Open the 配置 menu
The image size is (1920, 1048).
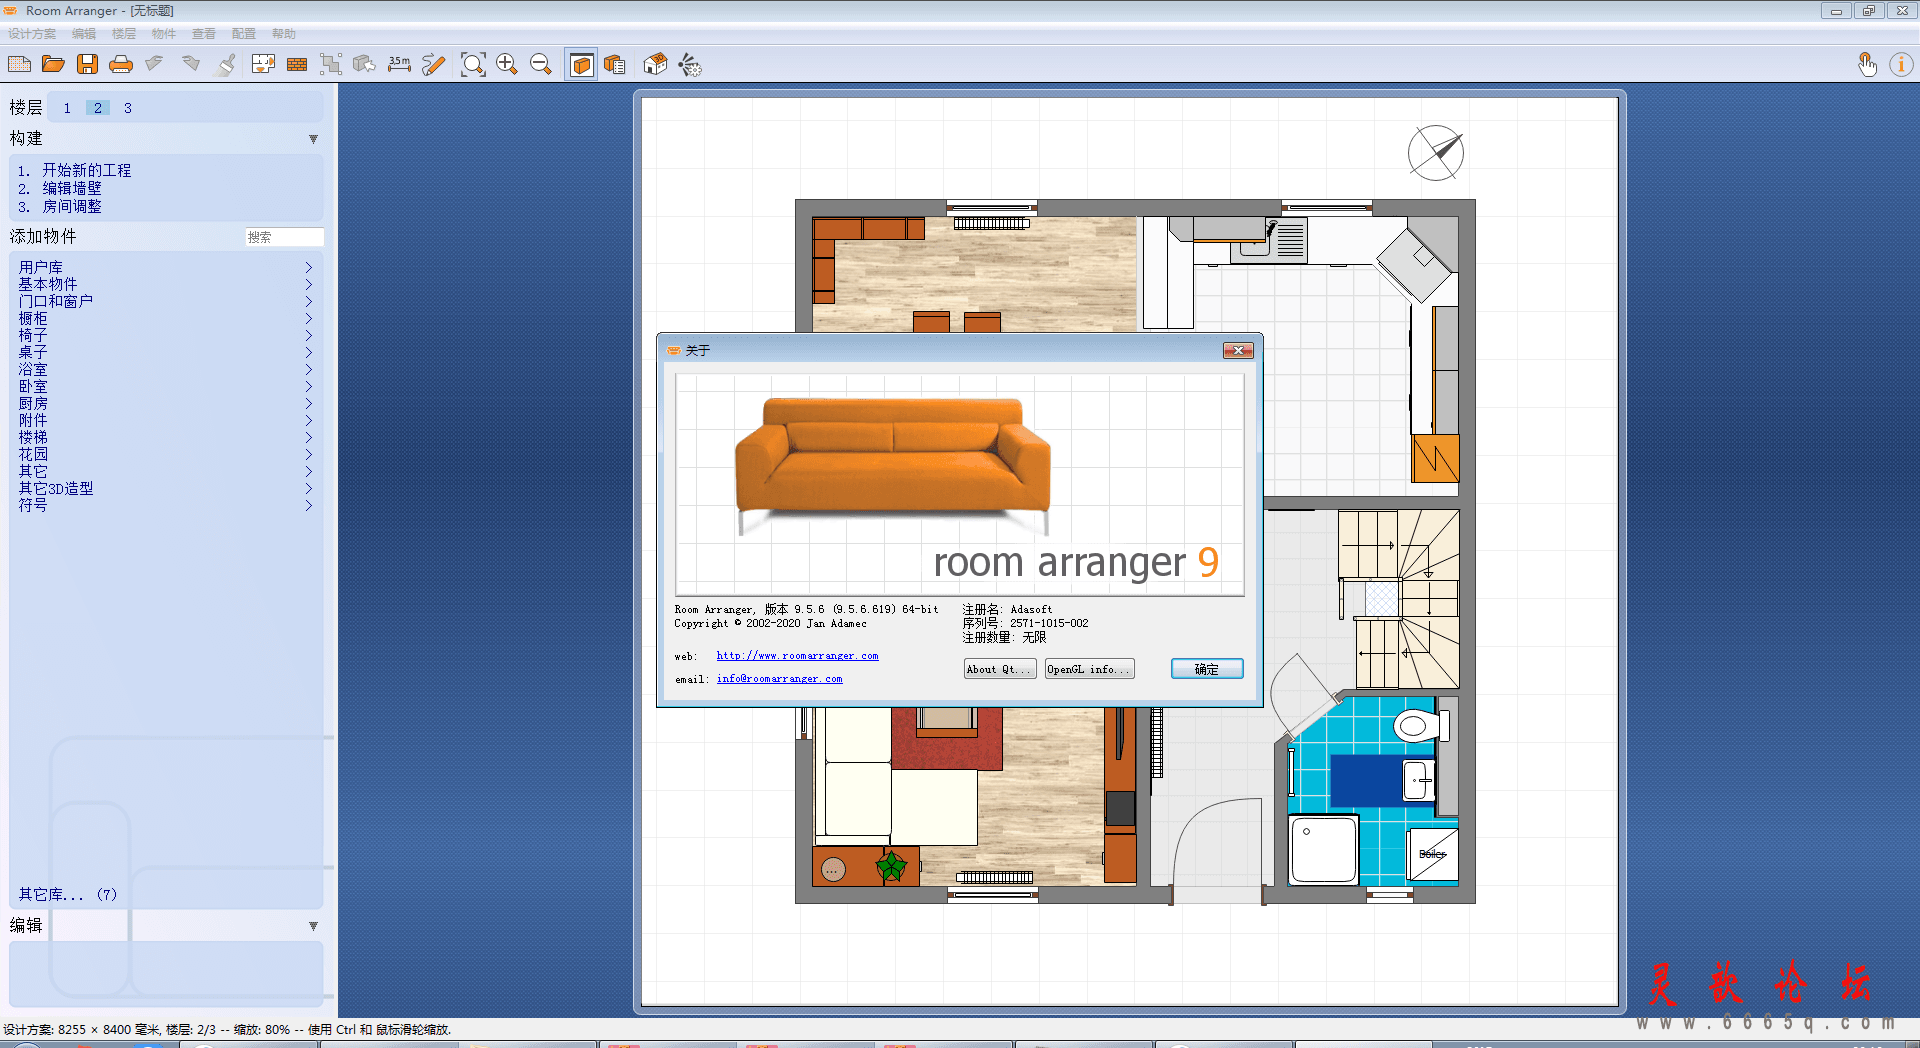pyautogui.click(x=244, y=34)
